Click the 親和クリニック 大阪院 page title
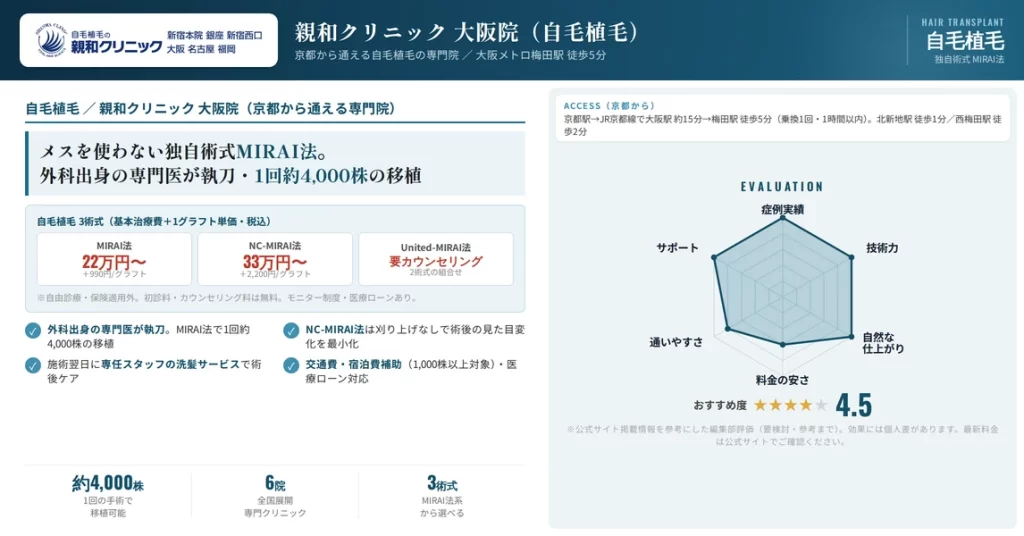Screen dimensions: 1024x536 (x=466, y=32)
